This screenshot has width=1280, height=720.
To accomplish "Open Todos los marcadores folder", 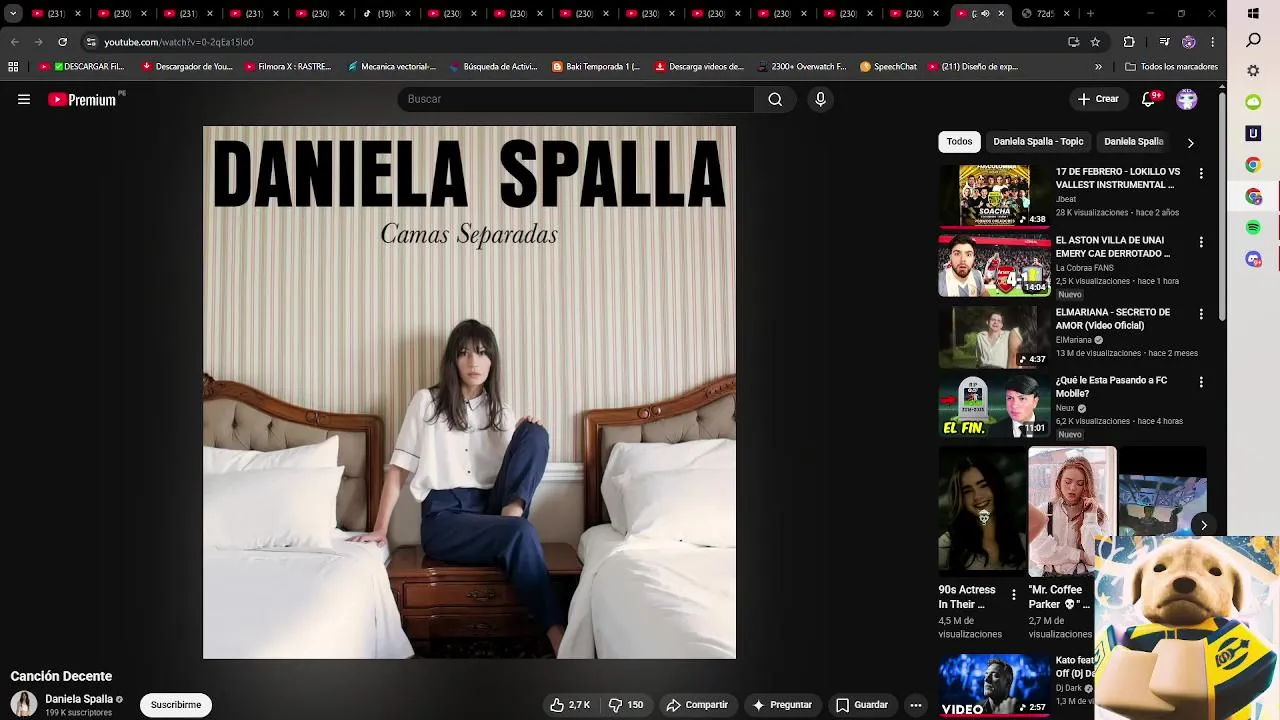I will (1171, 67).
